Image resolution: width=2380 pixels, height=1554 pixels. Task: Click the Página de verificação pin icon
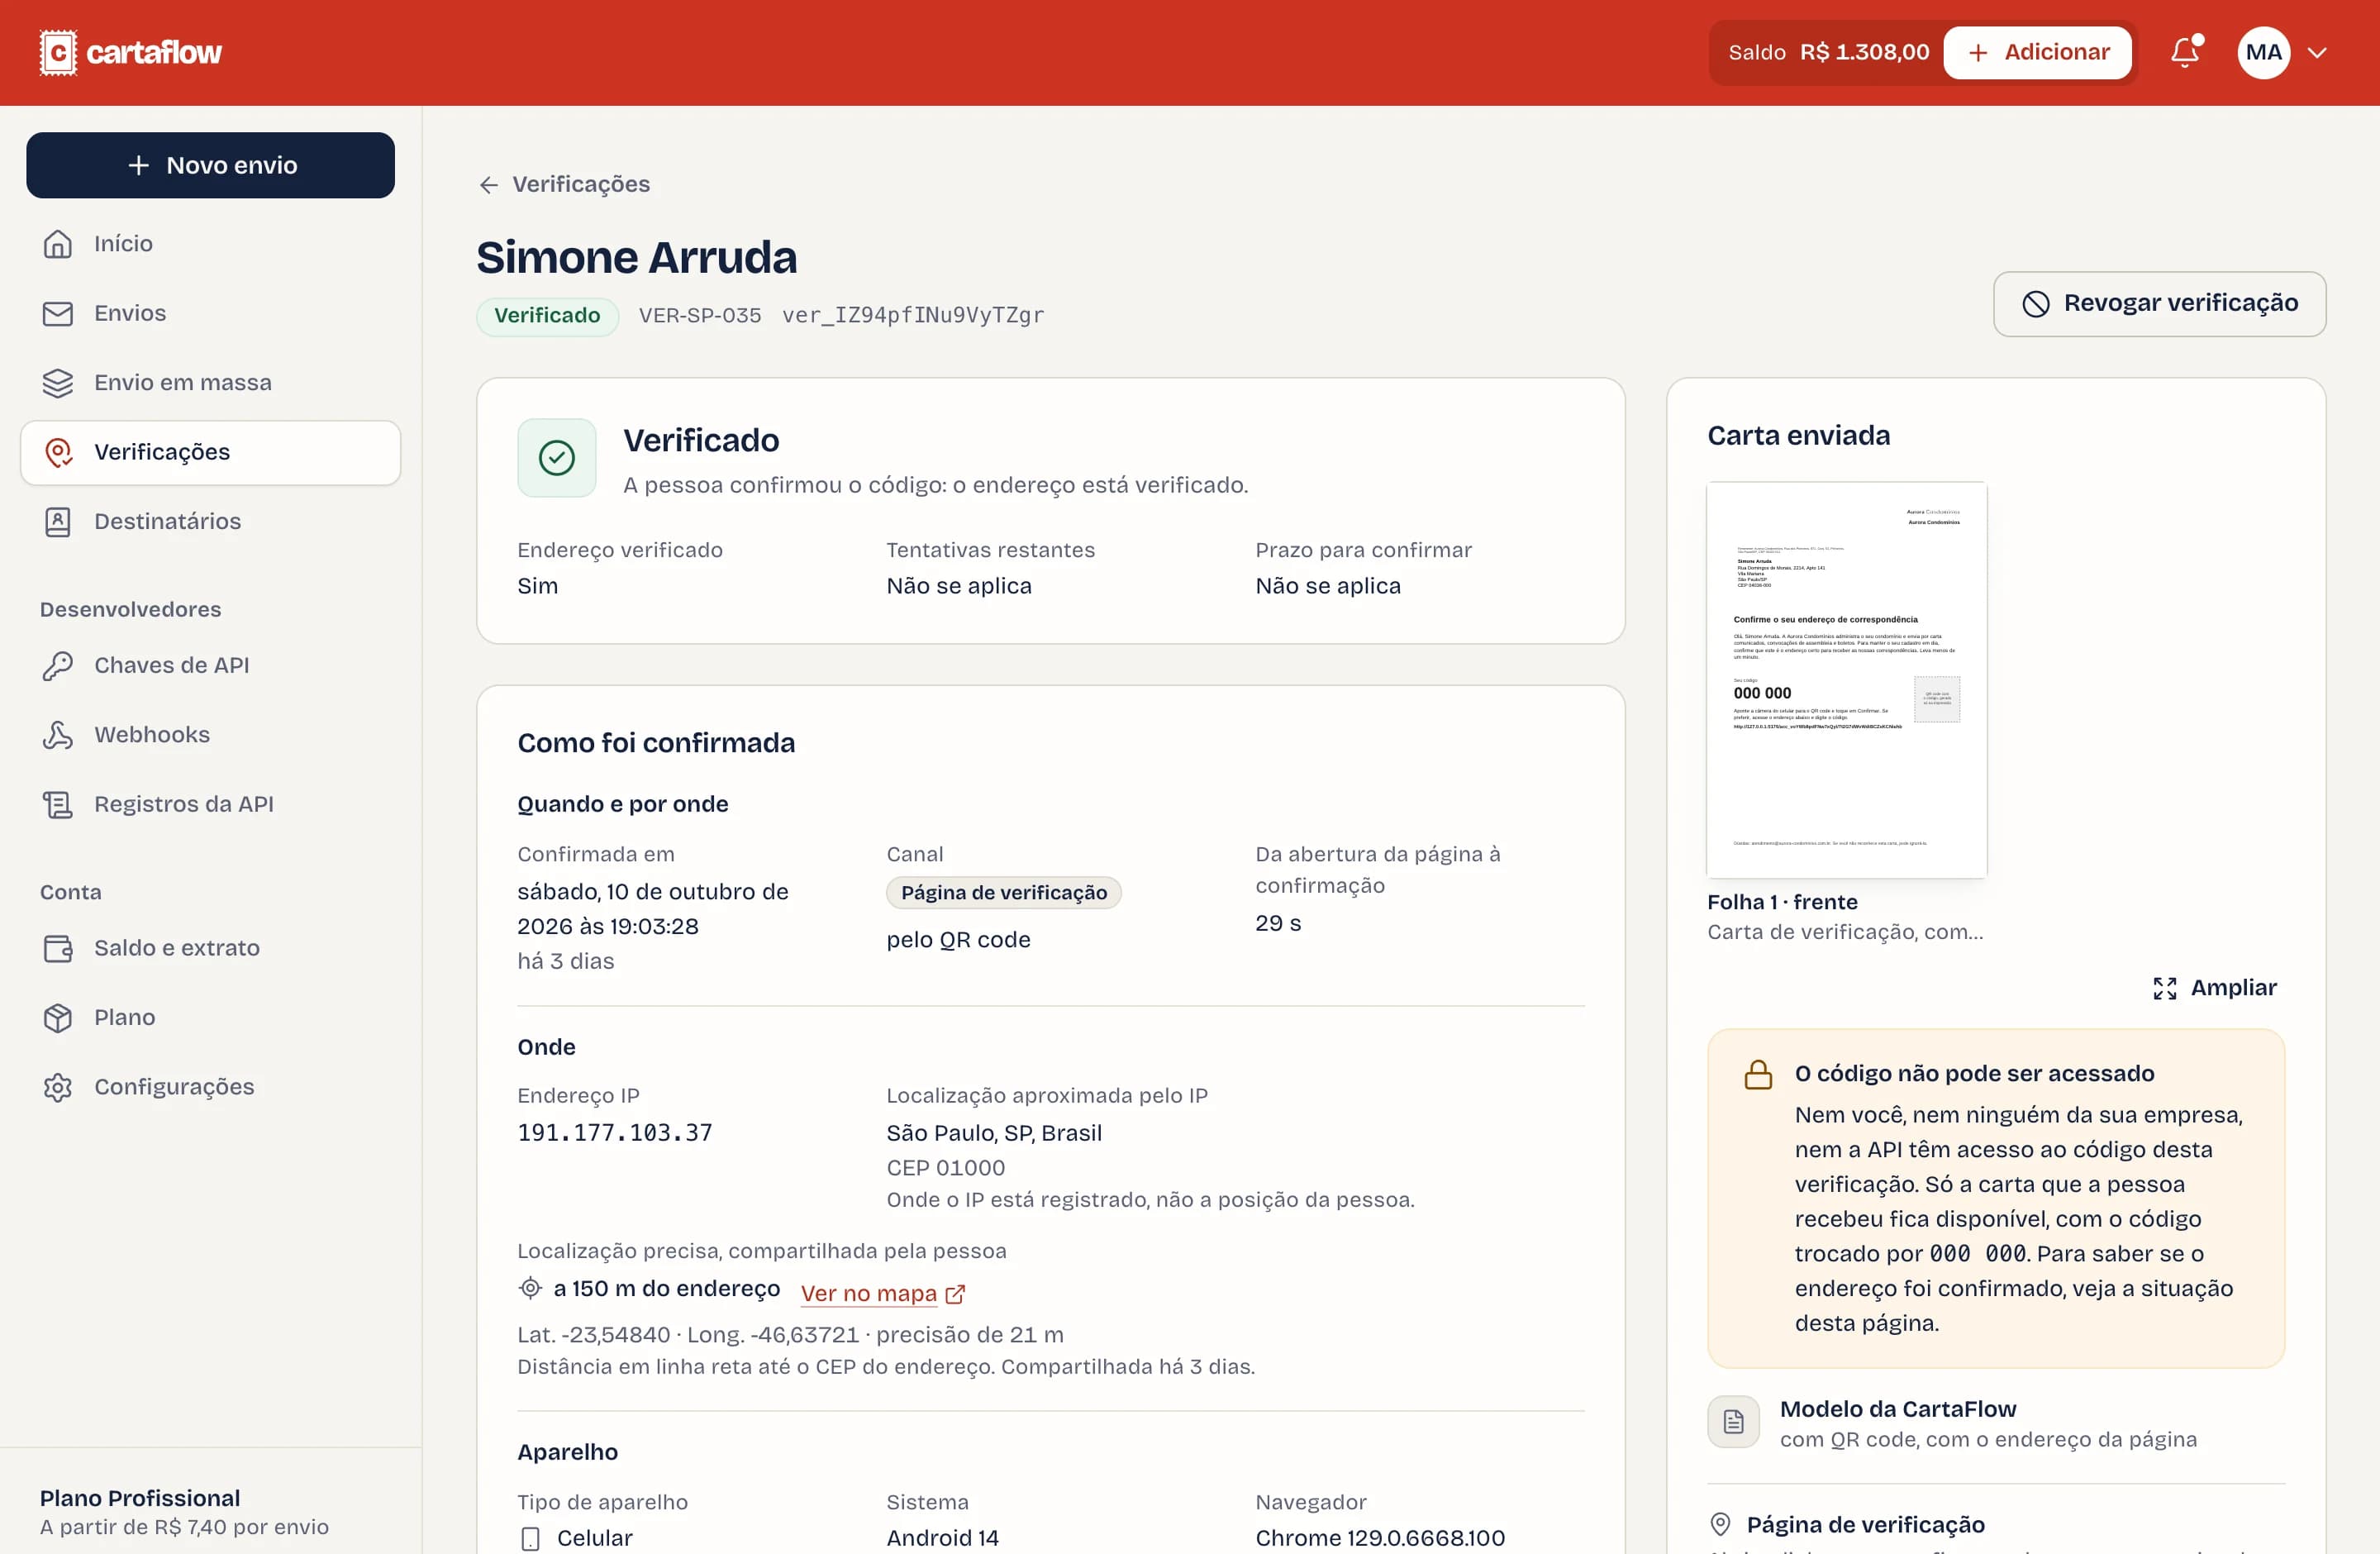(1720, 1524)
